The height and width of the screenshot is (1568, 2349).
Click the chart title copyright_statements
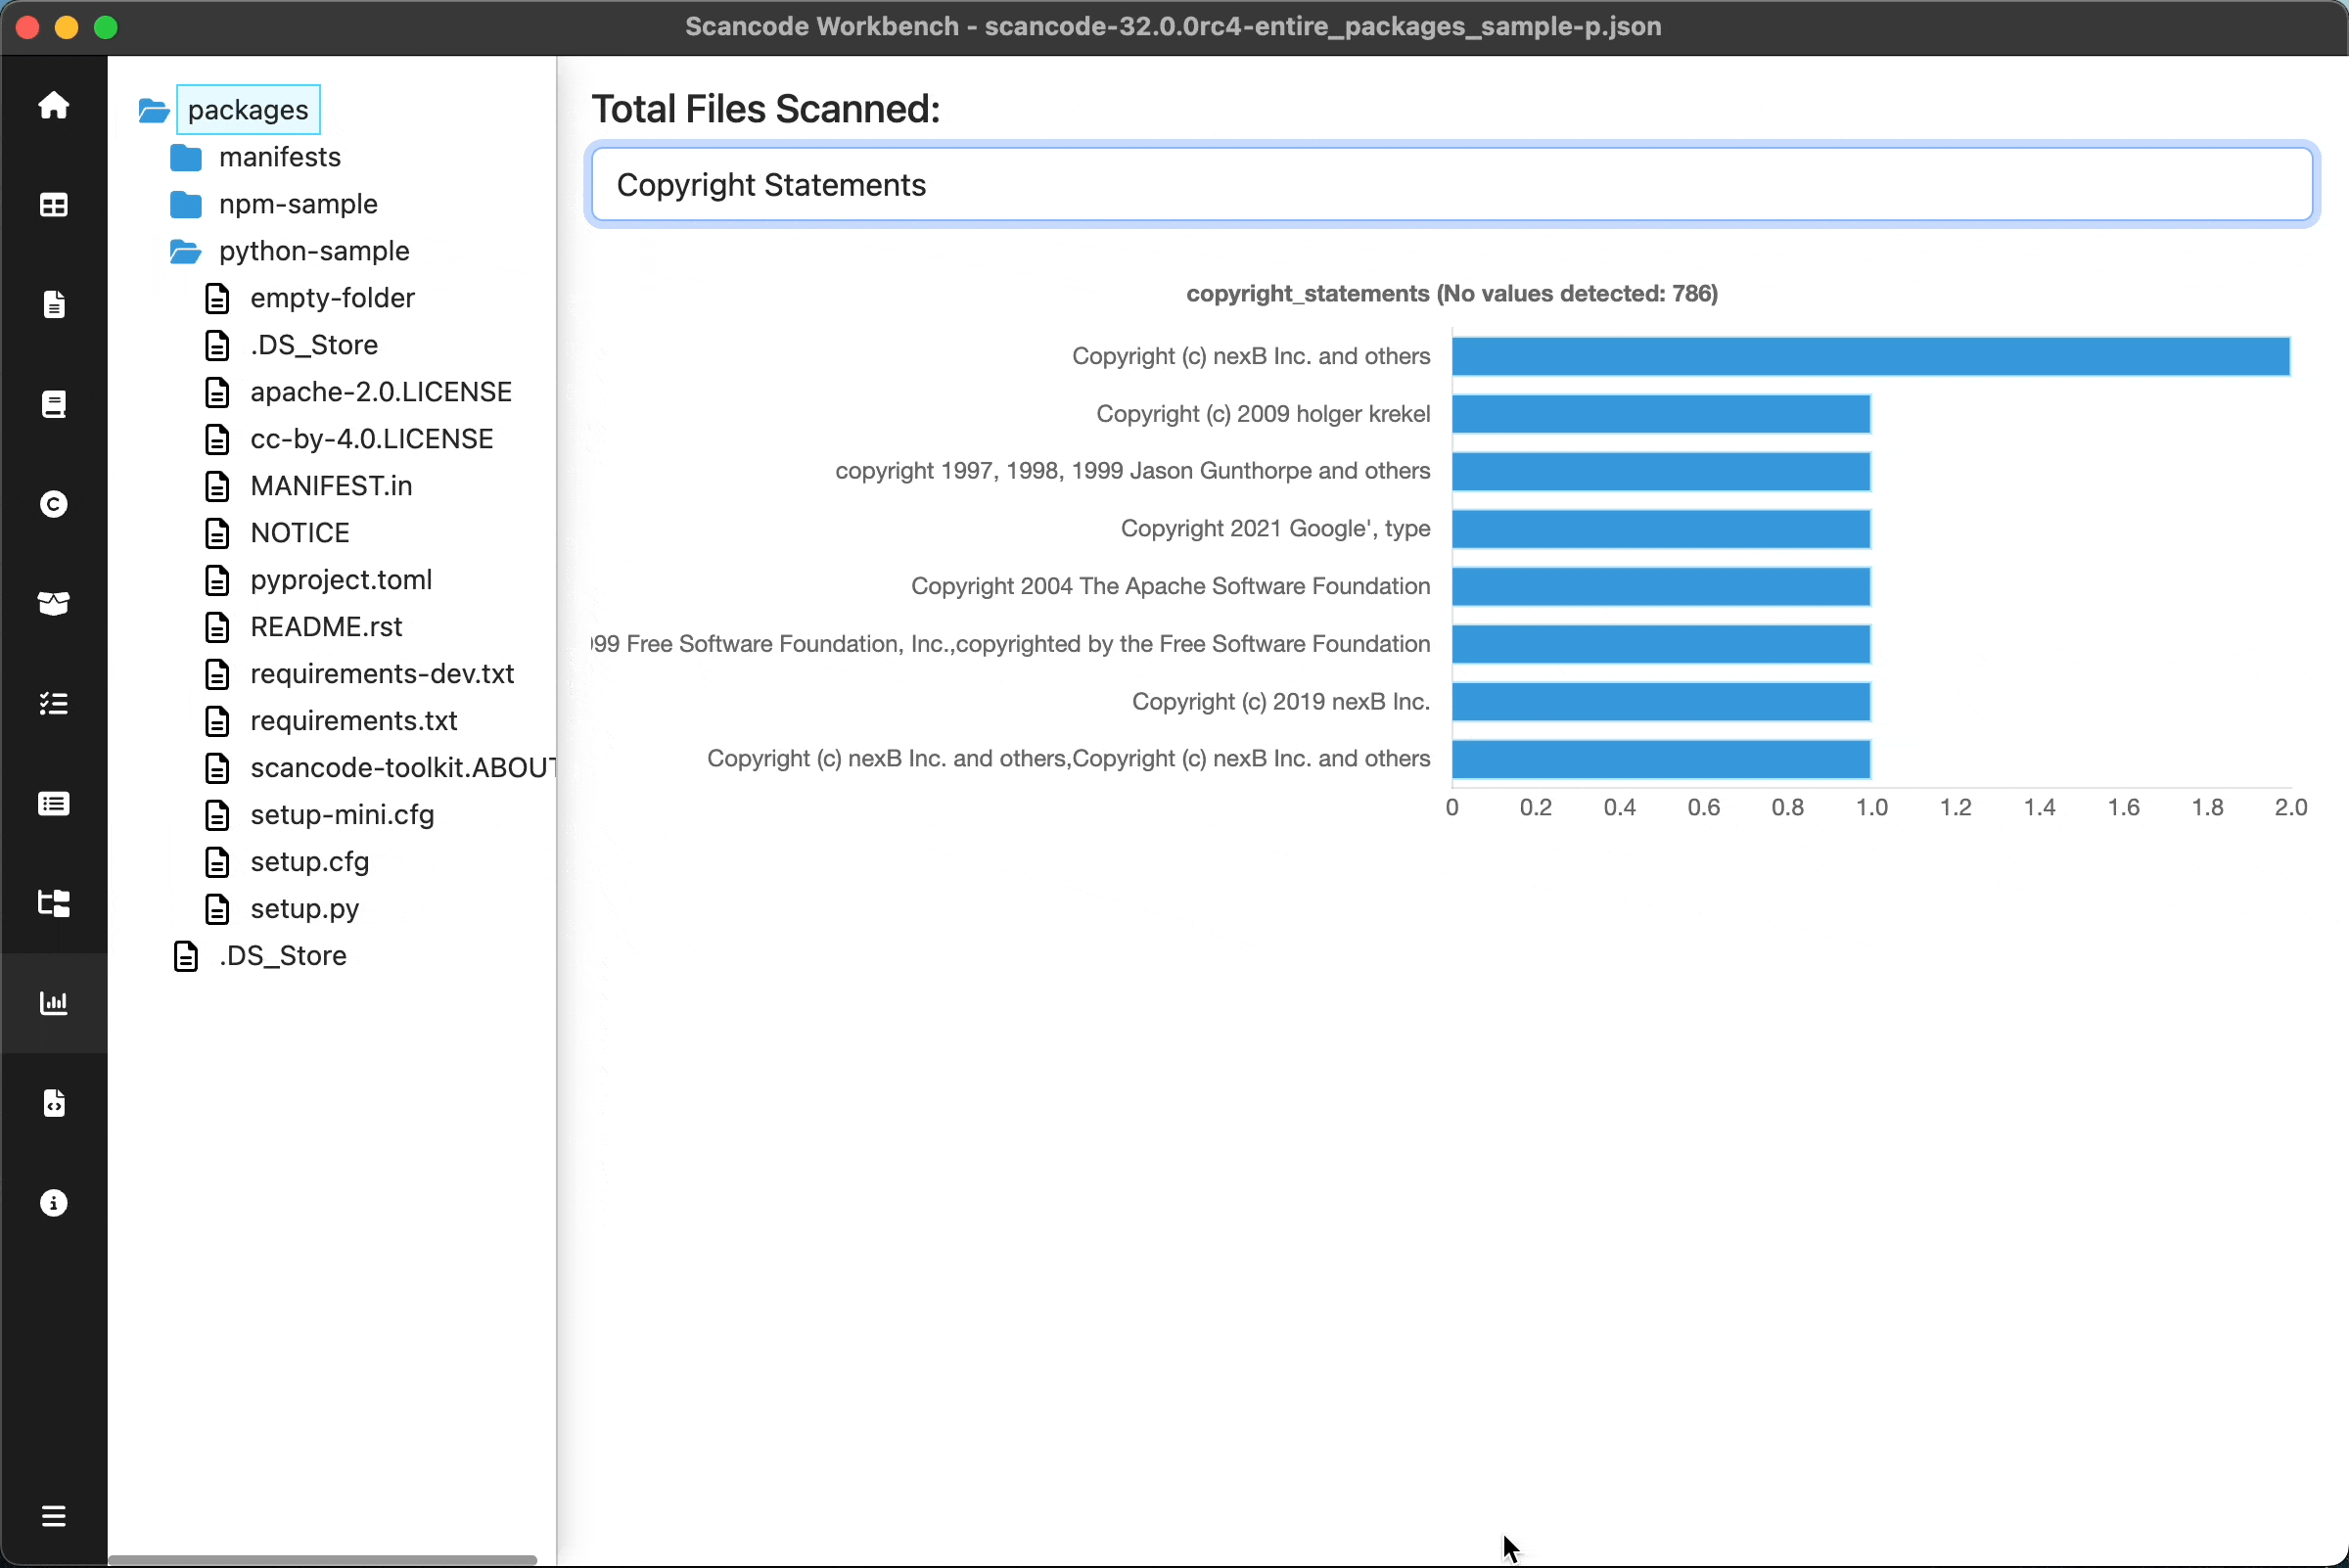coord(1452,294)
